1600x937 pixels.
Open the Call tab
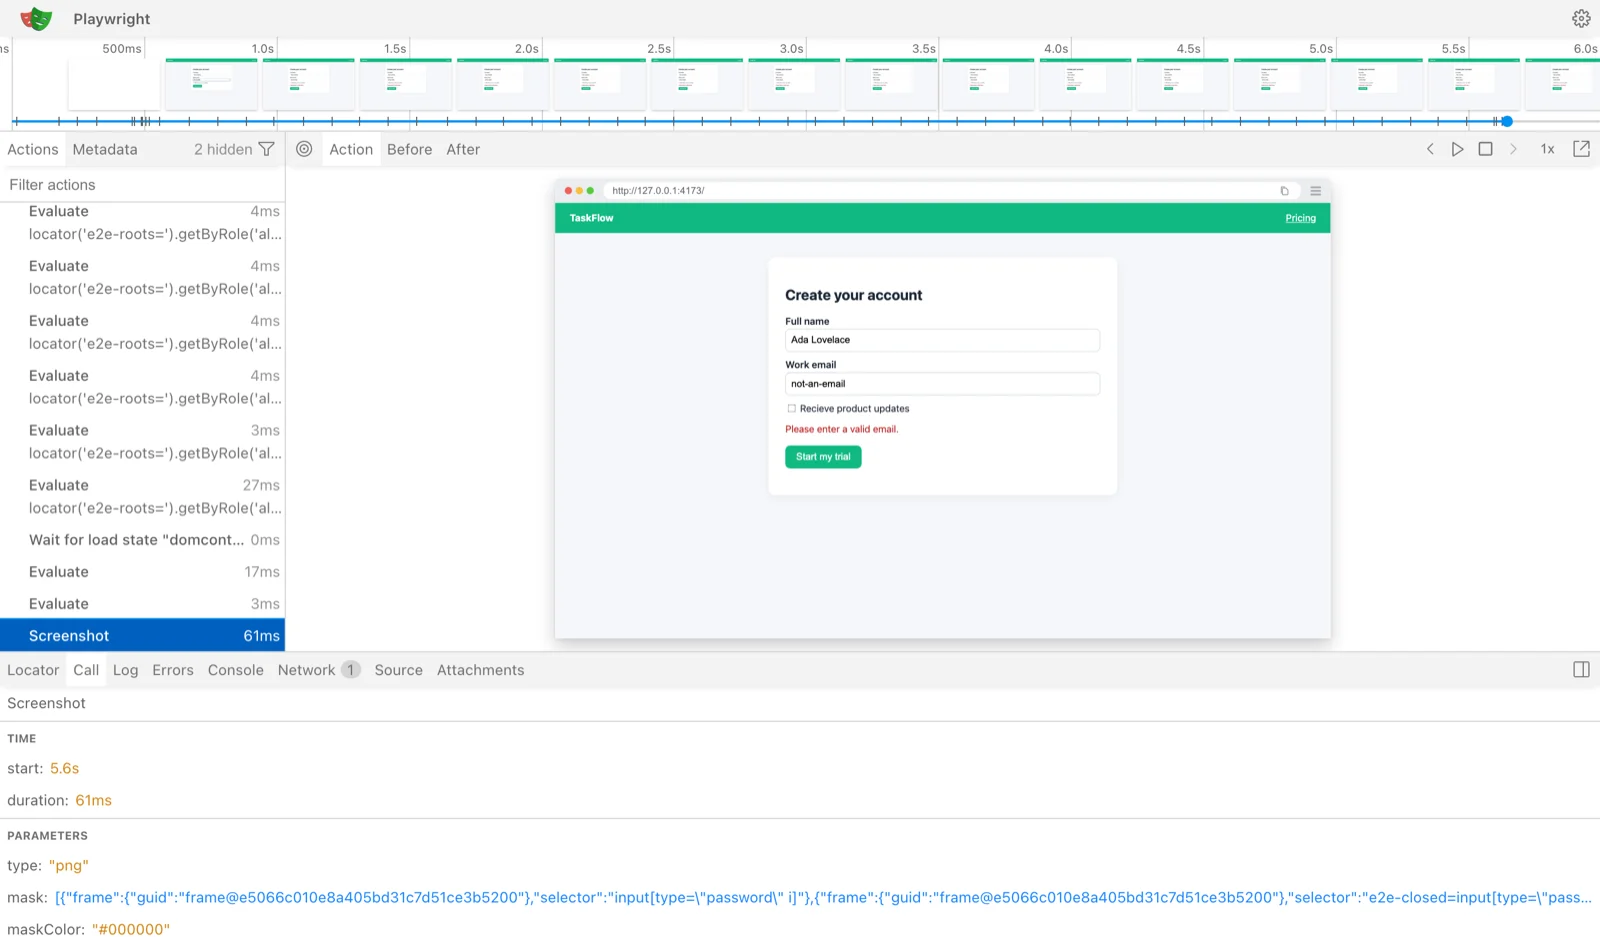[x=86, y=670]
